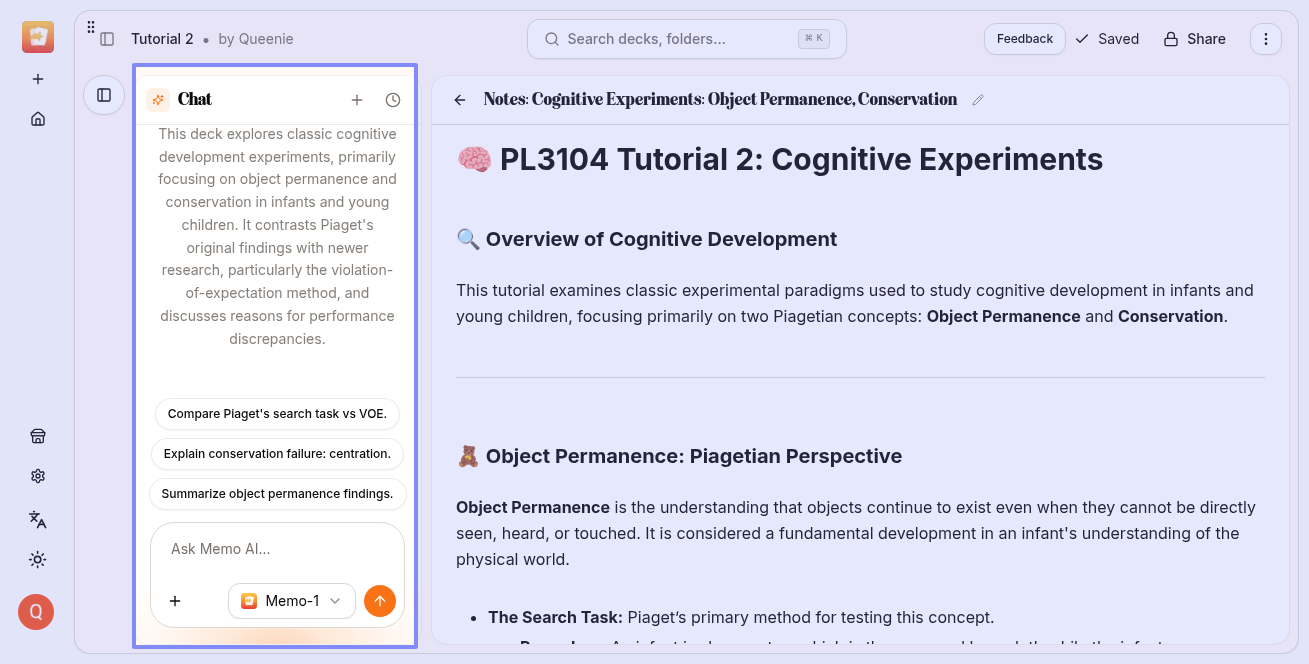This screenshot has width=1309, height=664.
Task: Click the pencil icon to rename notes
Action: click(x=978, y=100)
